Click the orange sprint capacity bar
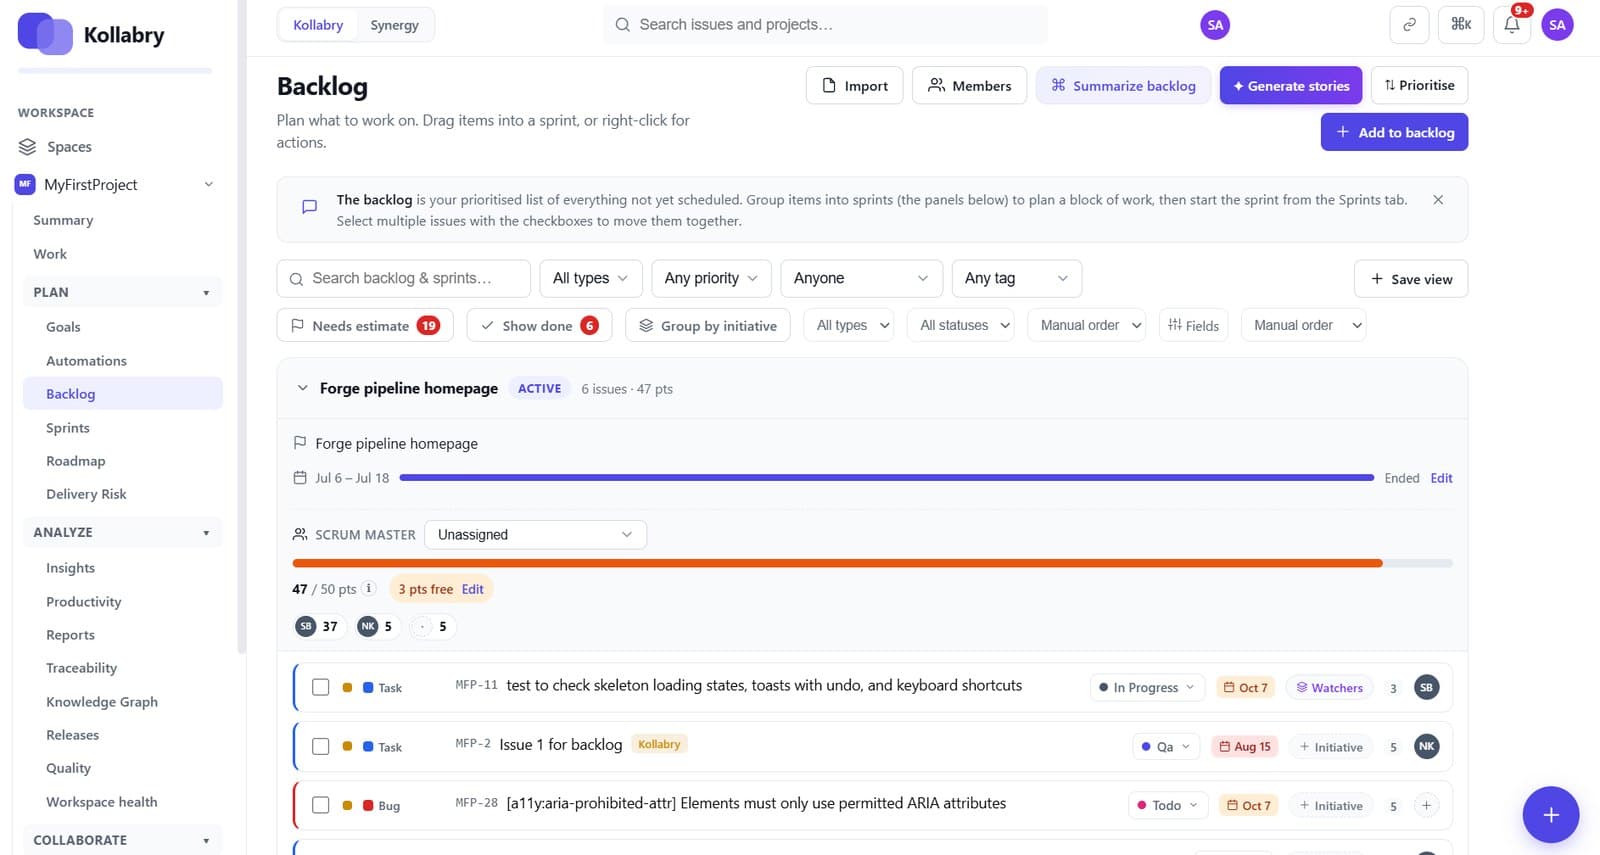1600x855 pixels. coord(837,564)
